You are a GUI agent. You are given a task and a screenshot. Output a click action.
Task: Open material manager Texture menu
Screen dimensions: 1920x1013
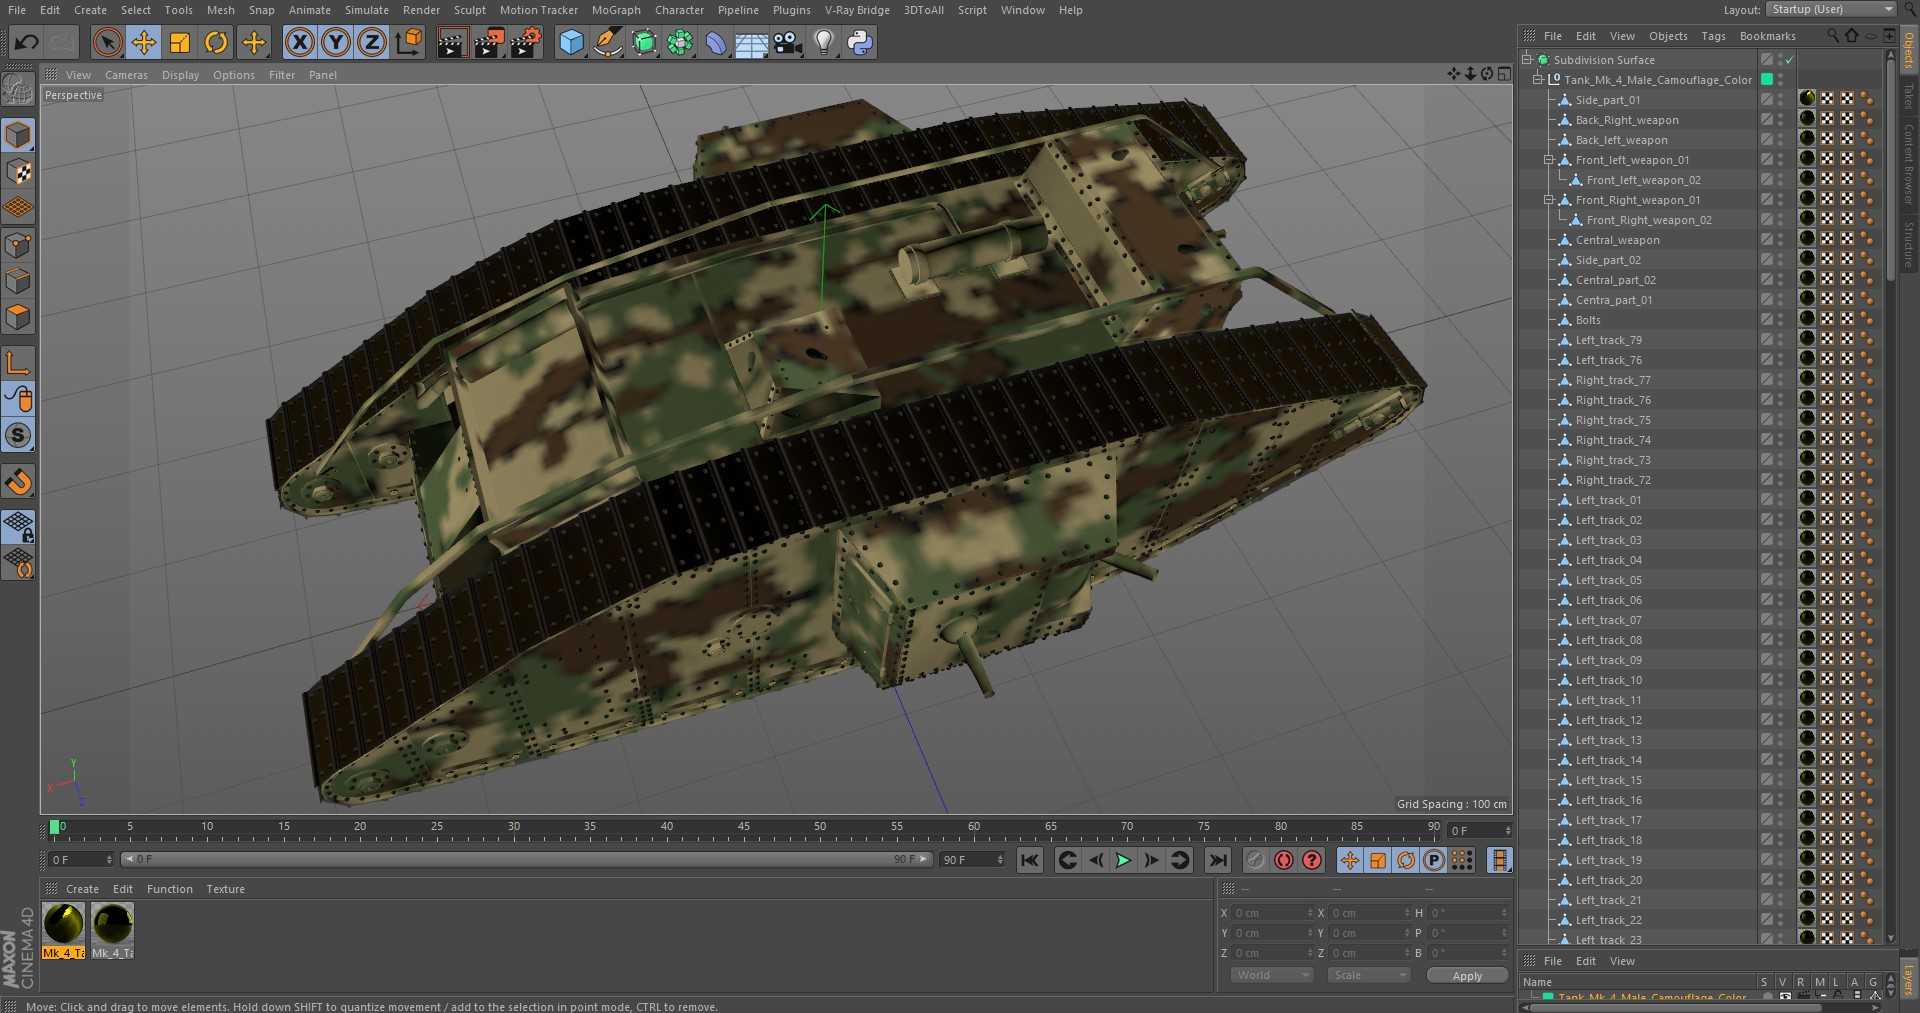[x=225, y=889]
